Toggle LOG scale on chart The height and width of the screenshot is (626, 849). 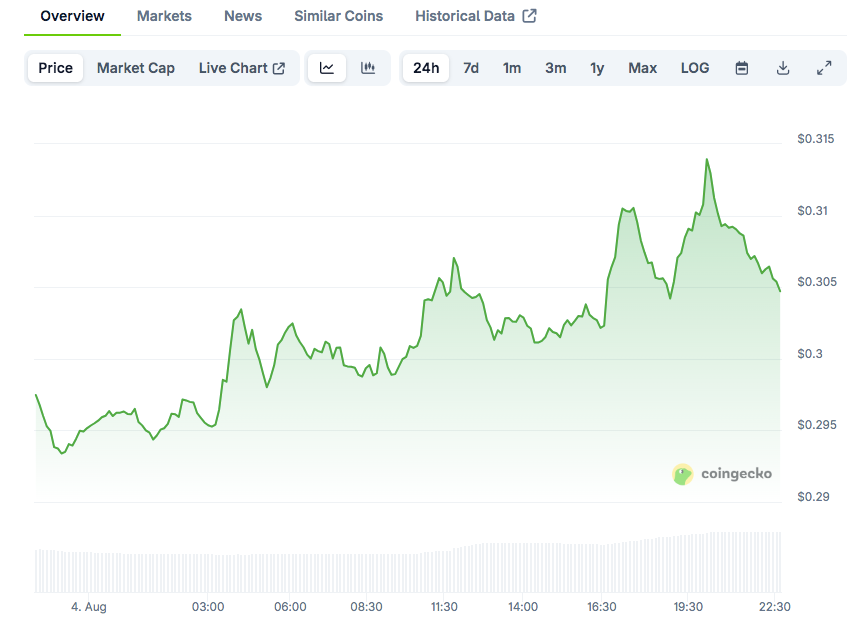tap(695, 68)
